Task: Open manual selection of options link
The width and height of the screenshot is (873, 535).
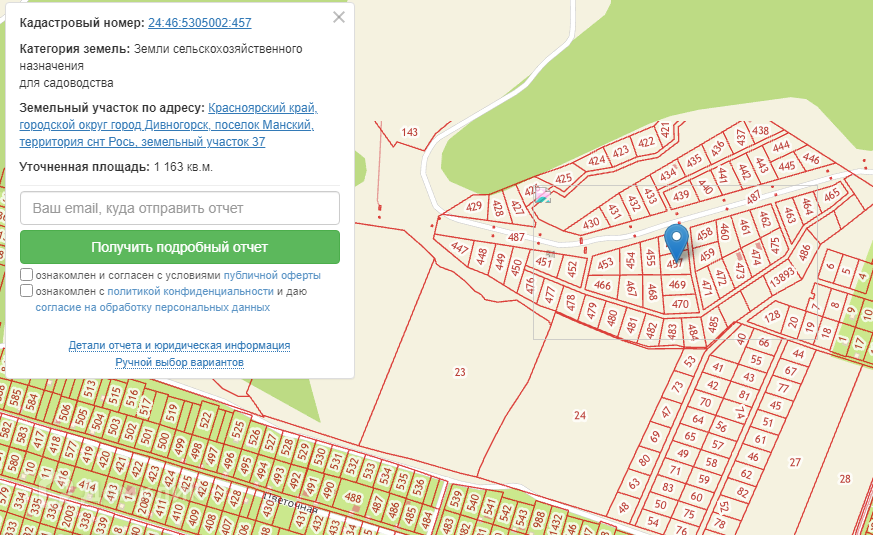Action: (x=179, y=362)
